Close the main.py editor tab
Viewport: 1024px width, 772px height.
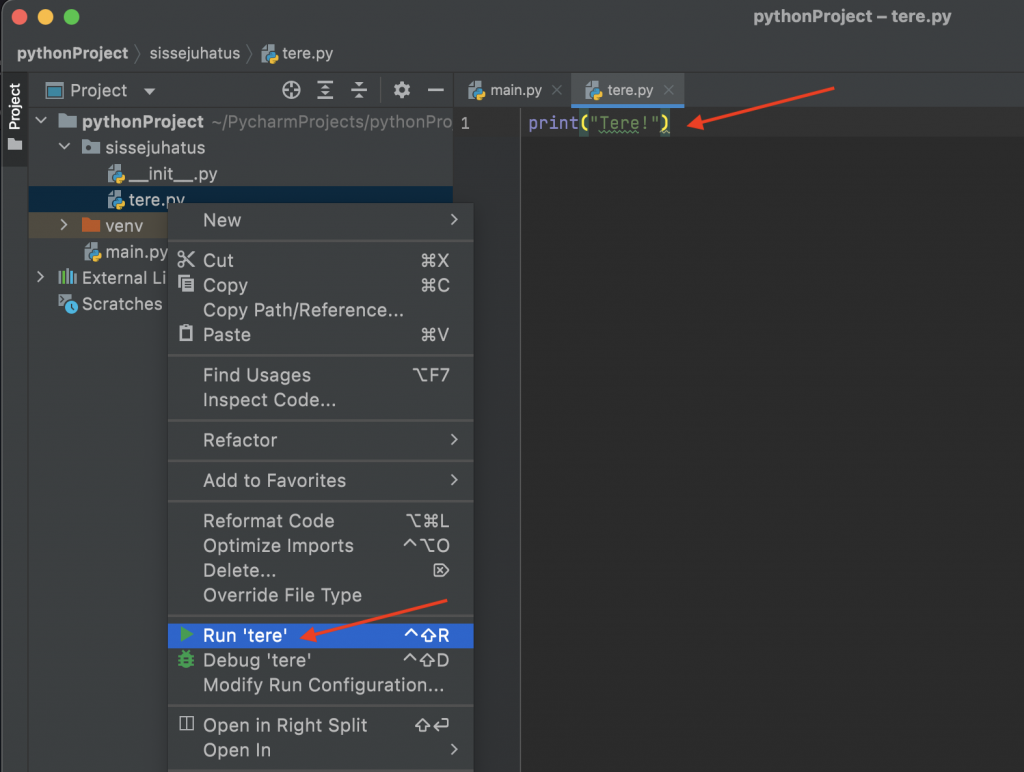(557, 90)
